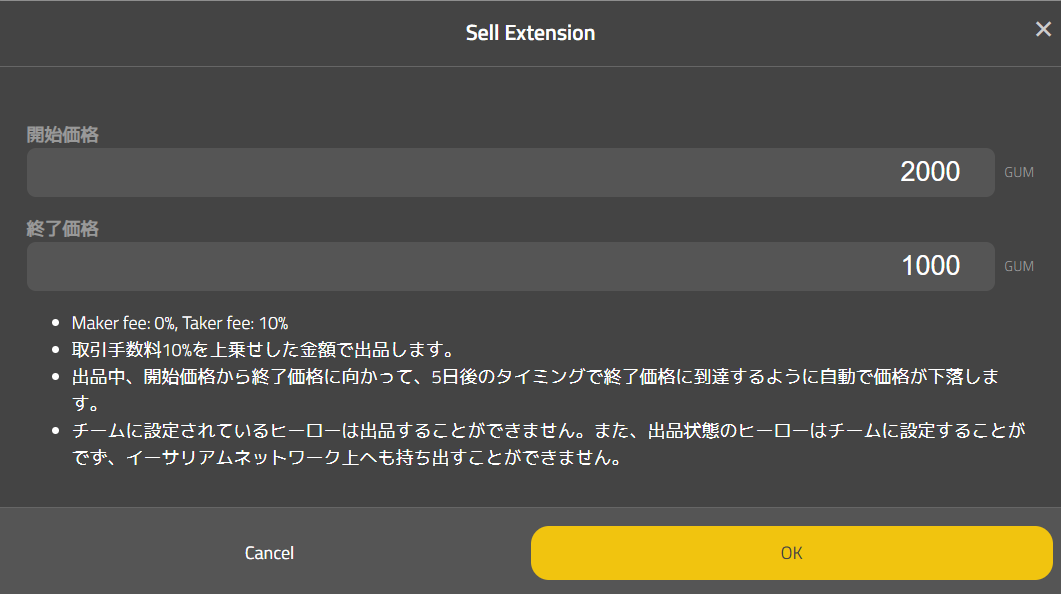Click the bullet dot before Maker fee
This screenshot has height=594, width=1061.
56,323
